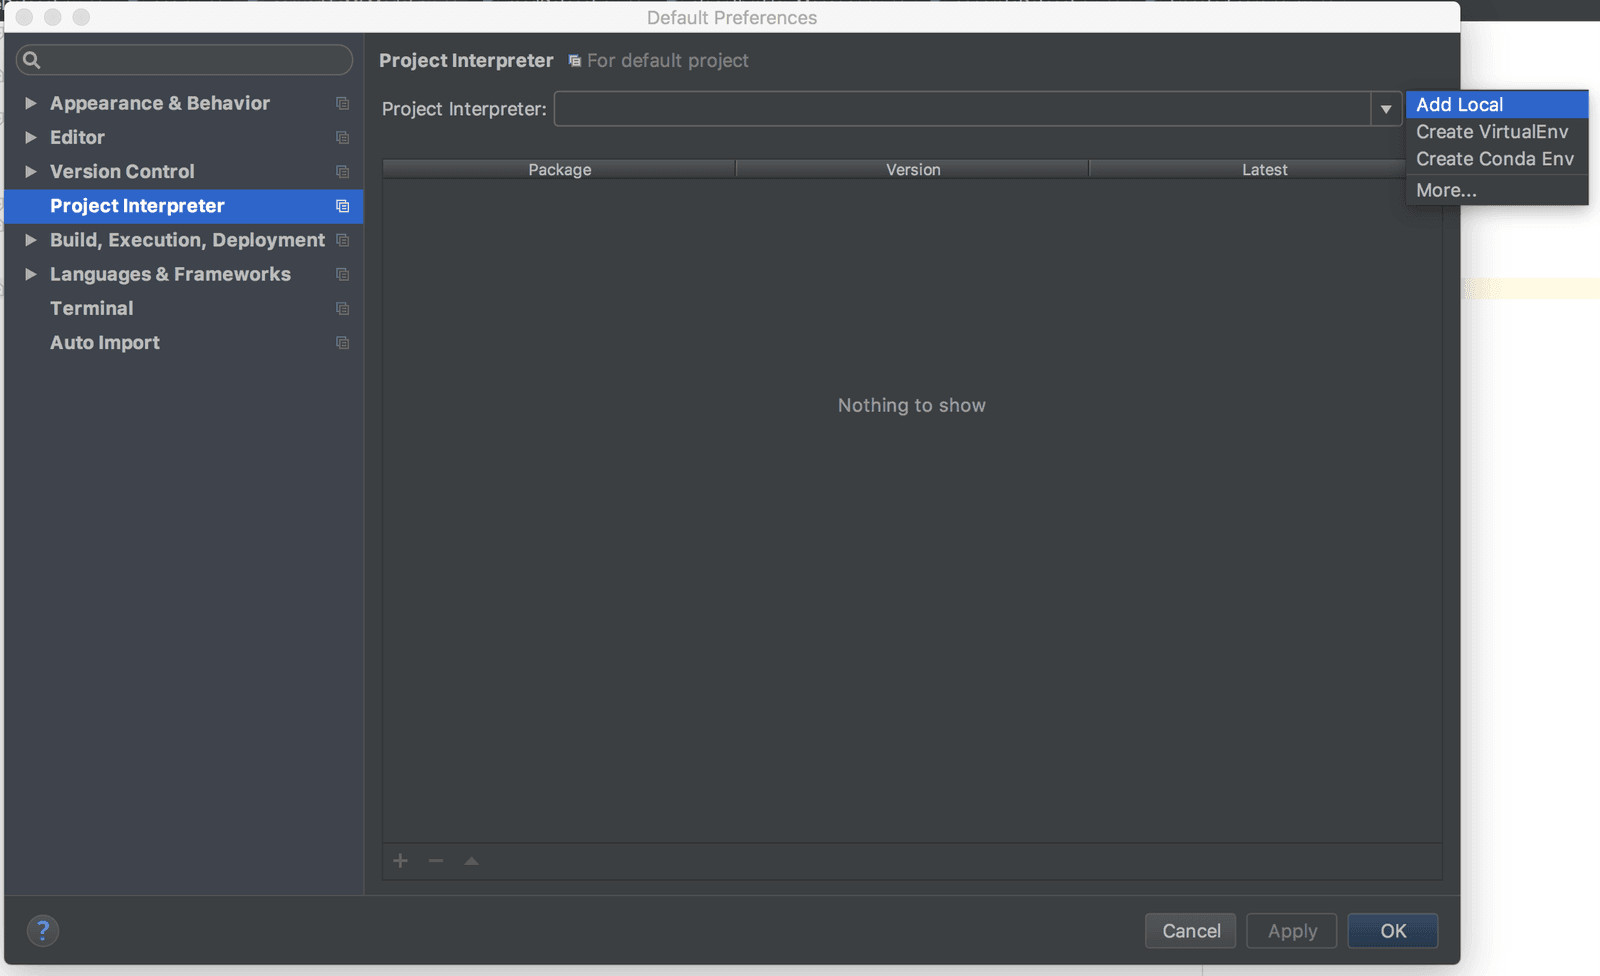Click the upgrade package arrow icon

pos(470,861)
